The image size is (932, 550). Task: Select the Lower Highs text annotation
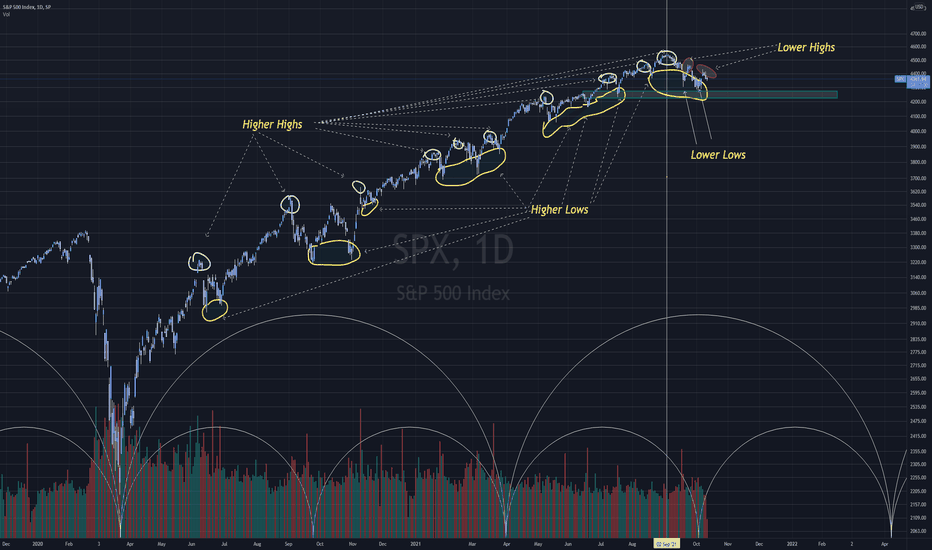click(x=806, y=48)
